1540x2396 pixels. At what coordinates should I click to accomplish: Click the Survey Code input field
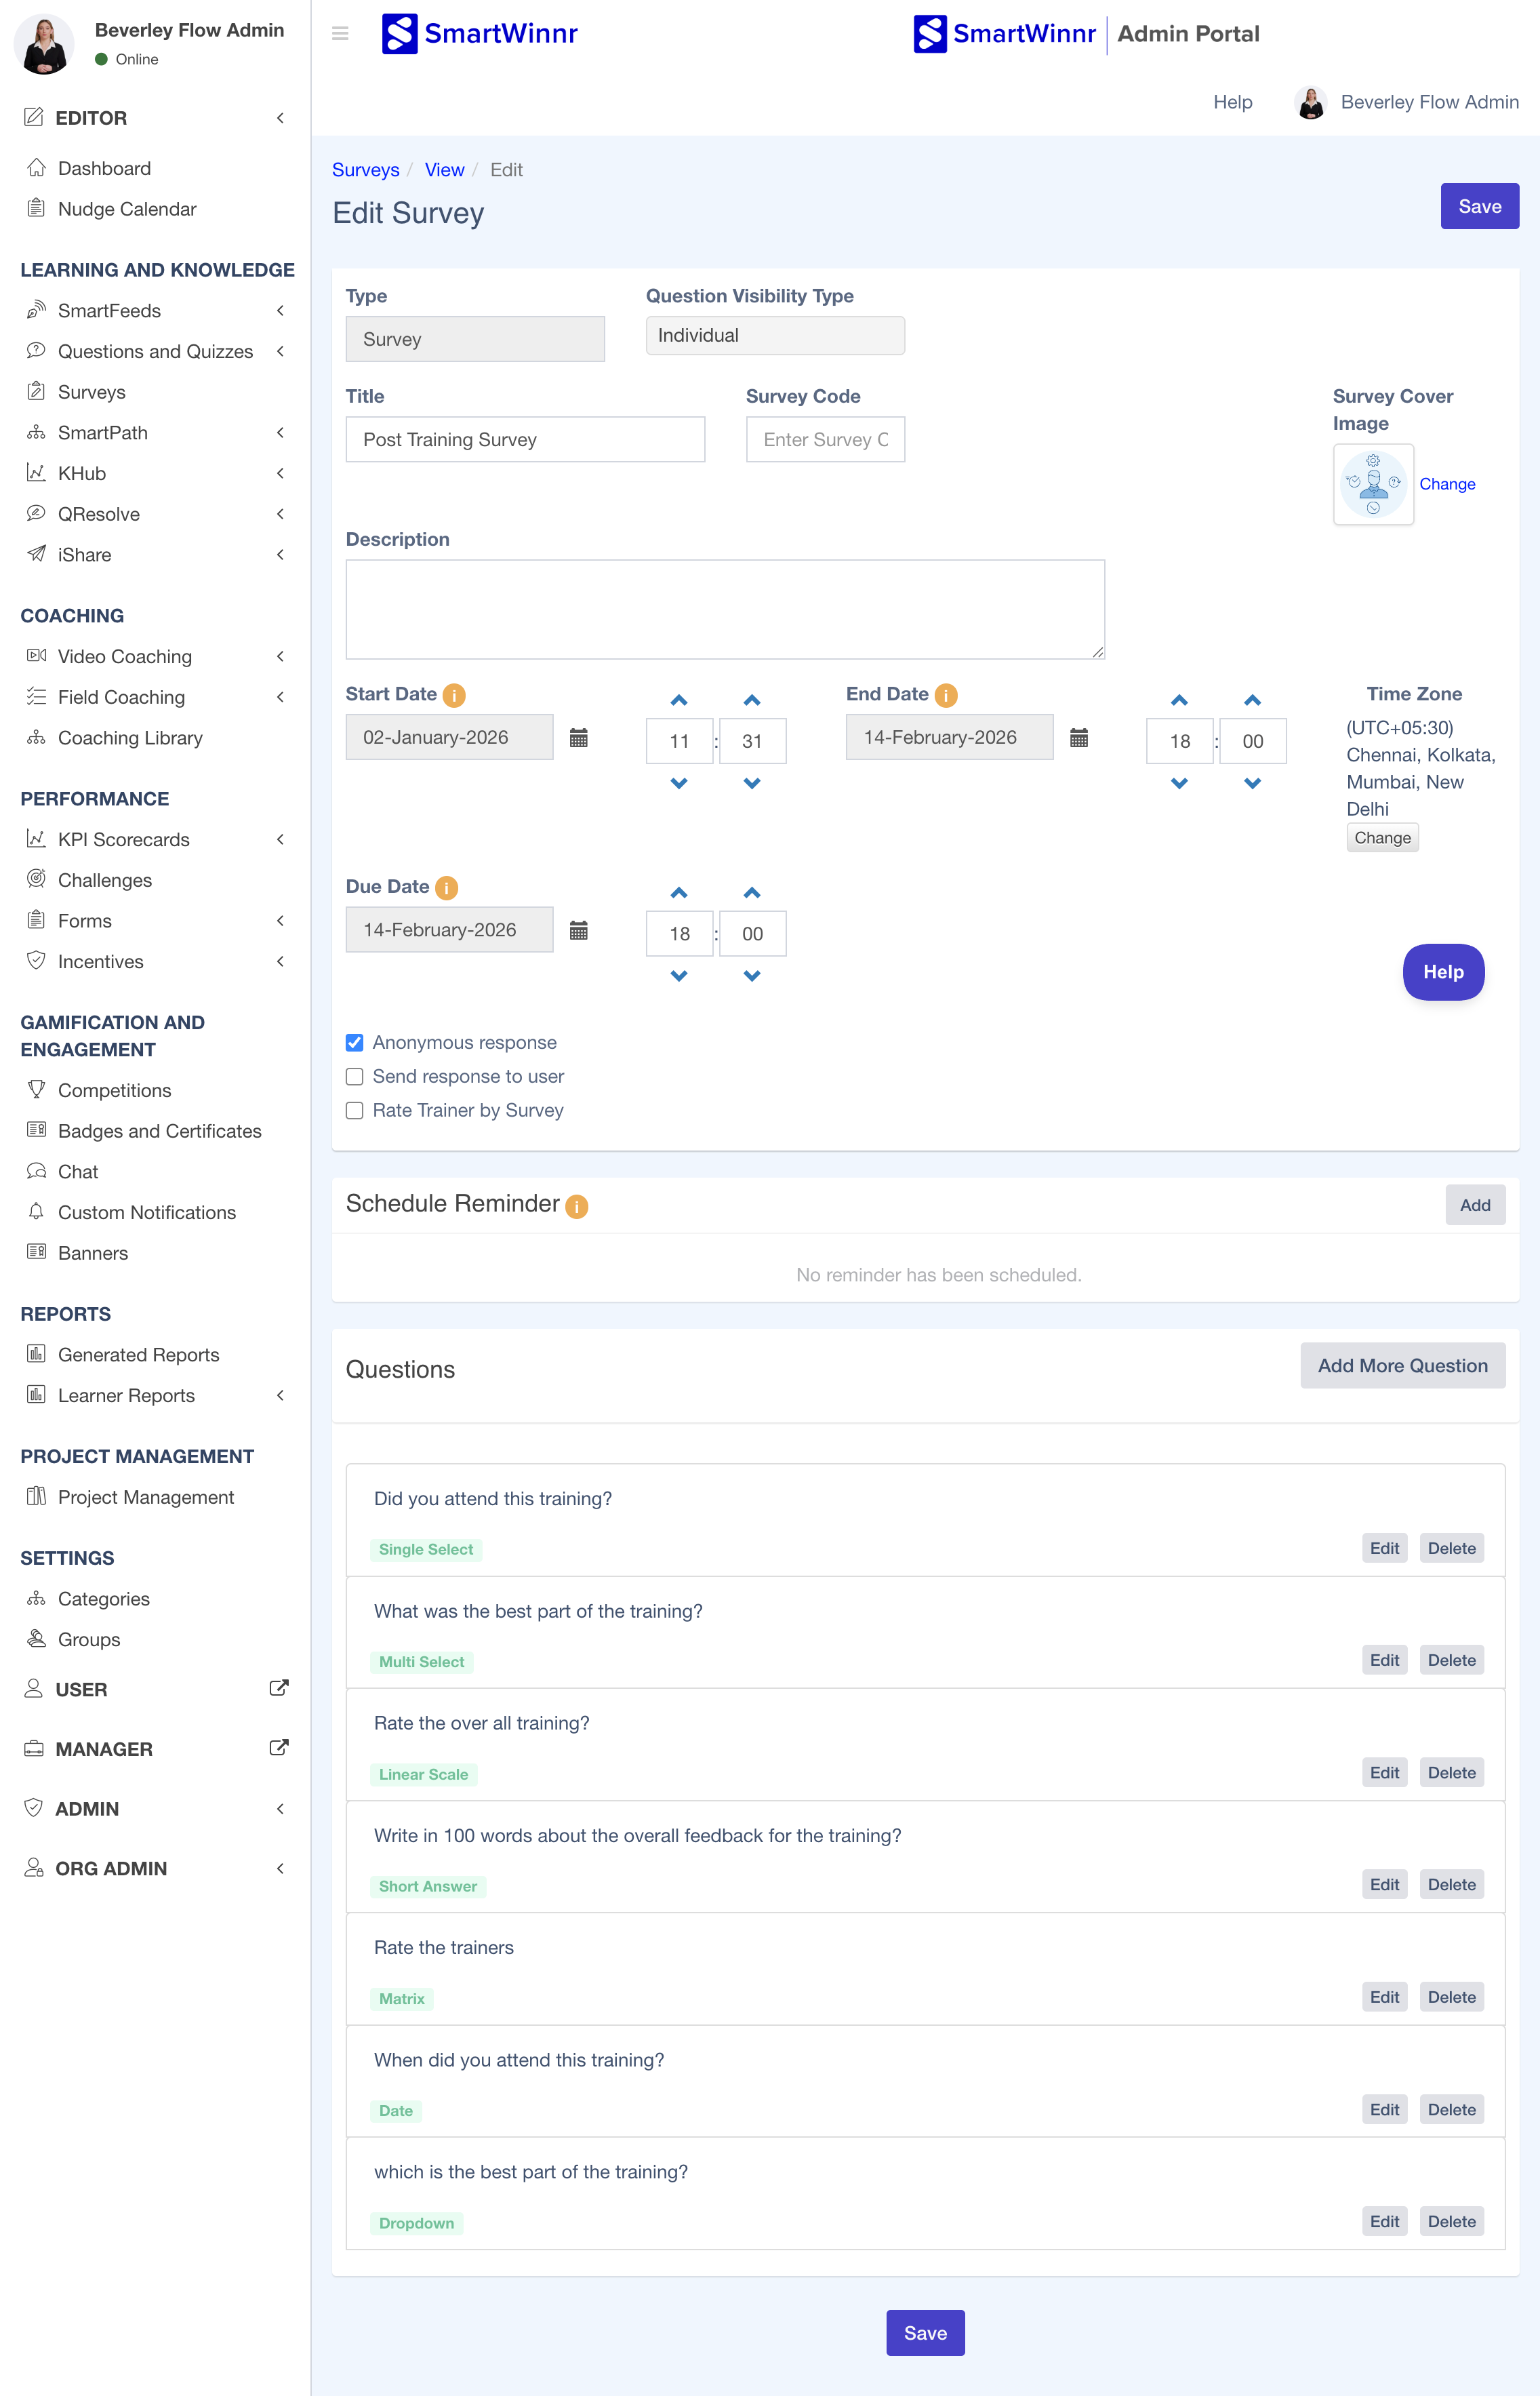825,440
